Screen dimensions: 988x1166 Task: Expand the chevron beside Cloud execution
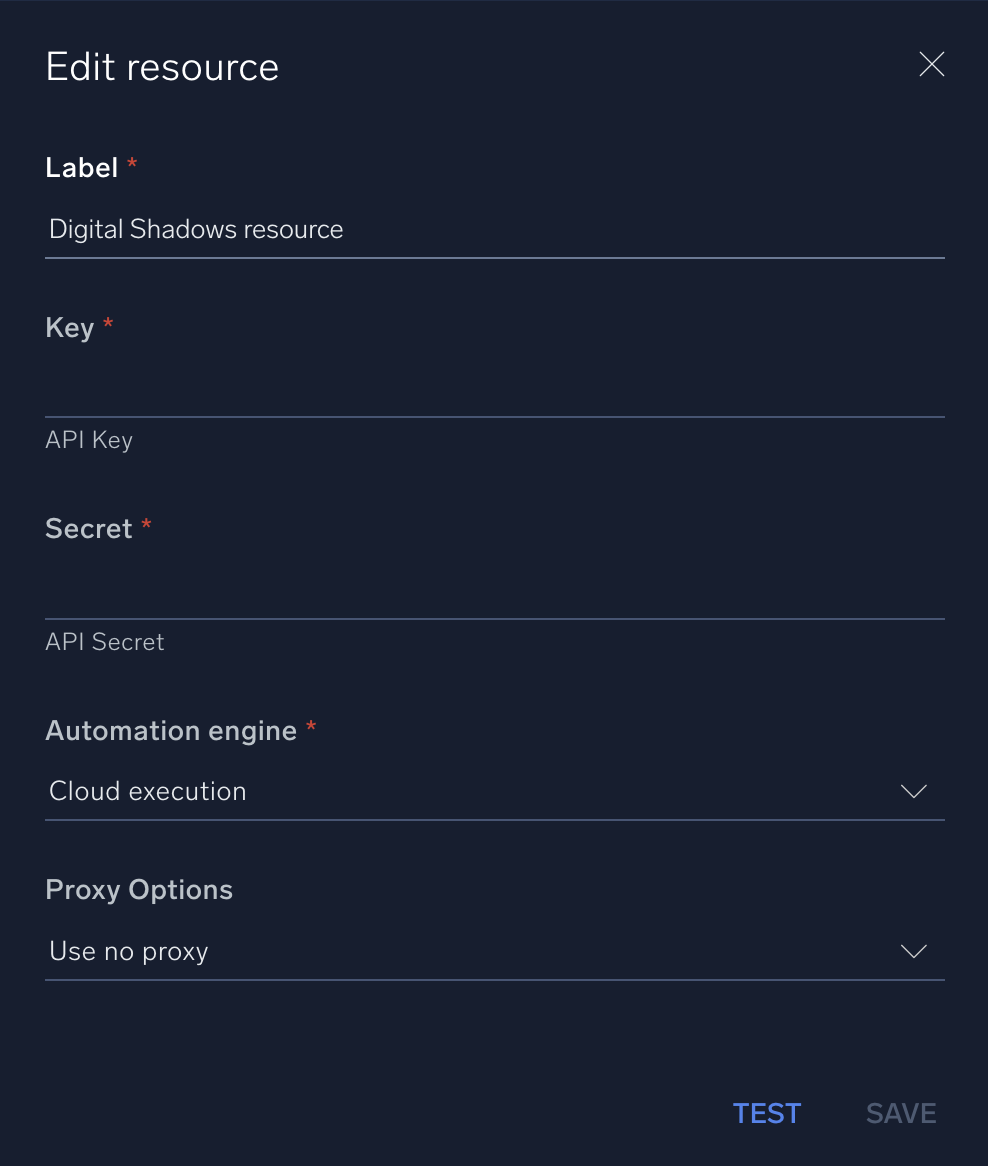(x=914, y=792)
